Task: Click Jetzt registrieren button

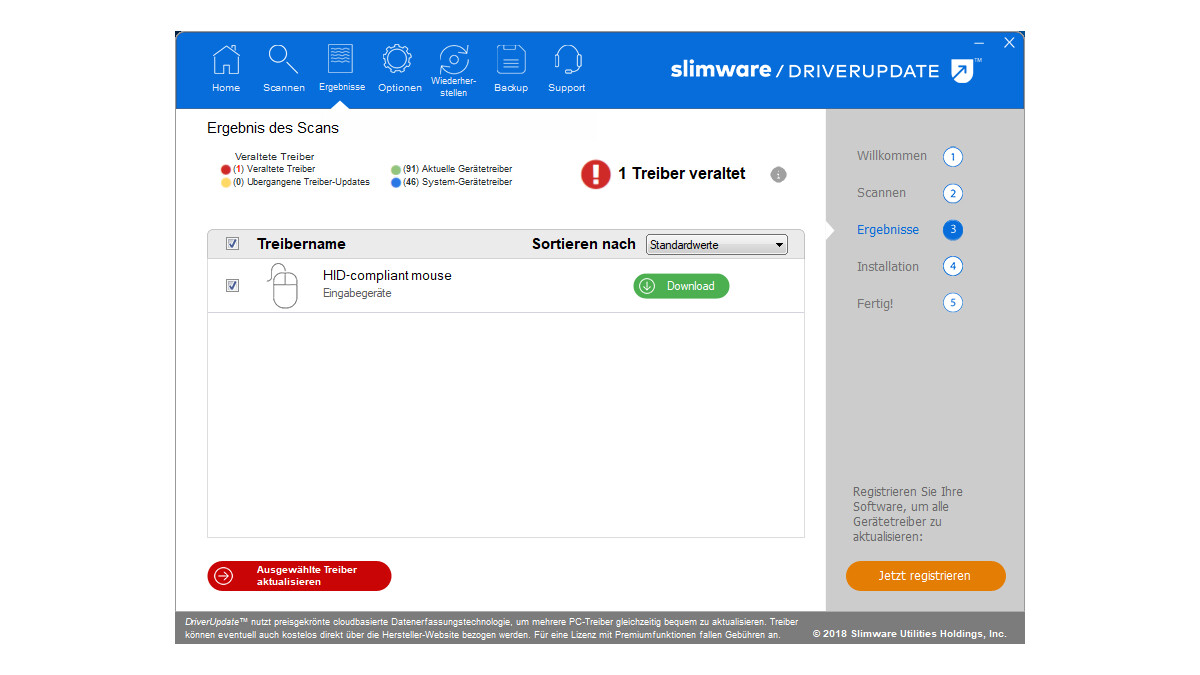Action: 925,576
